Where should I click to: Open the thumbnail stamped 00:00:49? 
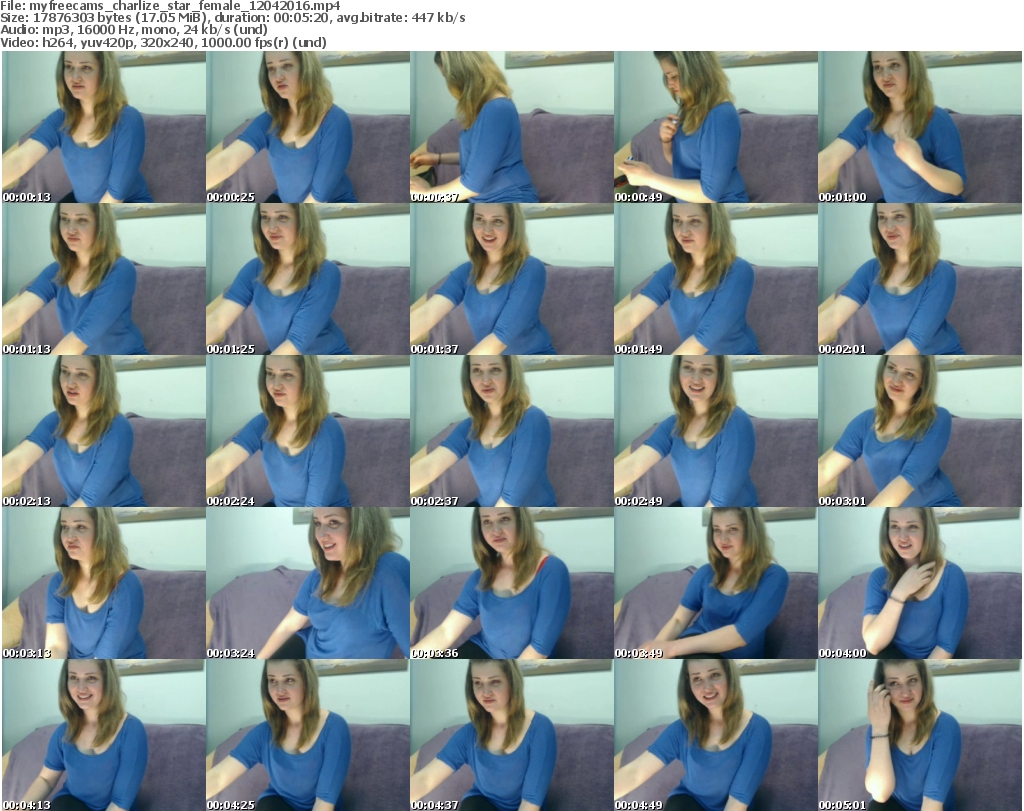pyautogui.click(x=716, y=127)
